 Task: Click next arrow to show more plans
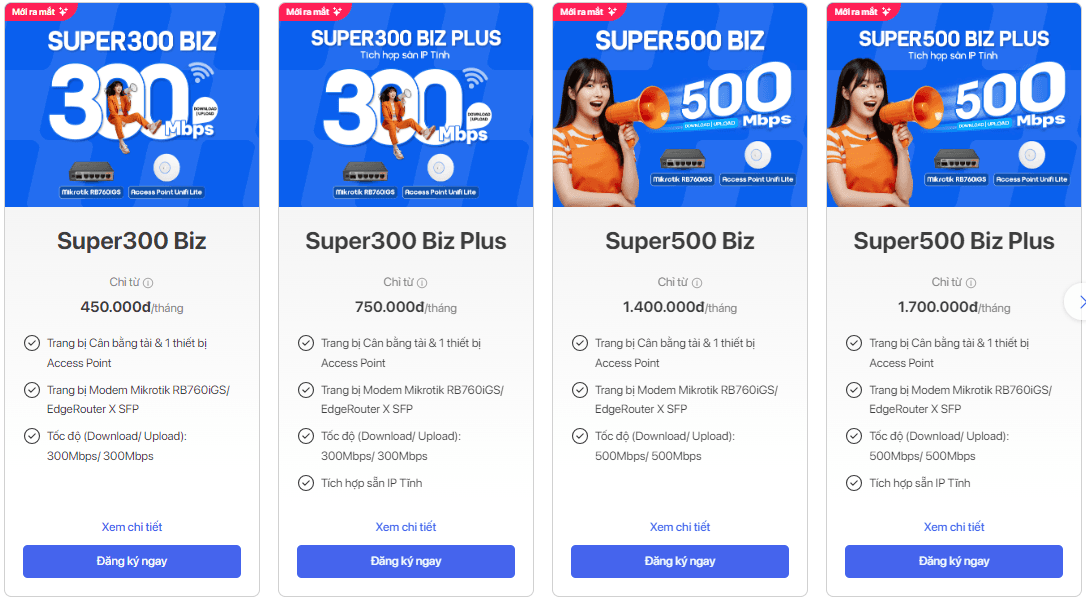1078,301
